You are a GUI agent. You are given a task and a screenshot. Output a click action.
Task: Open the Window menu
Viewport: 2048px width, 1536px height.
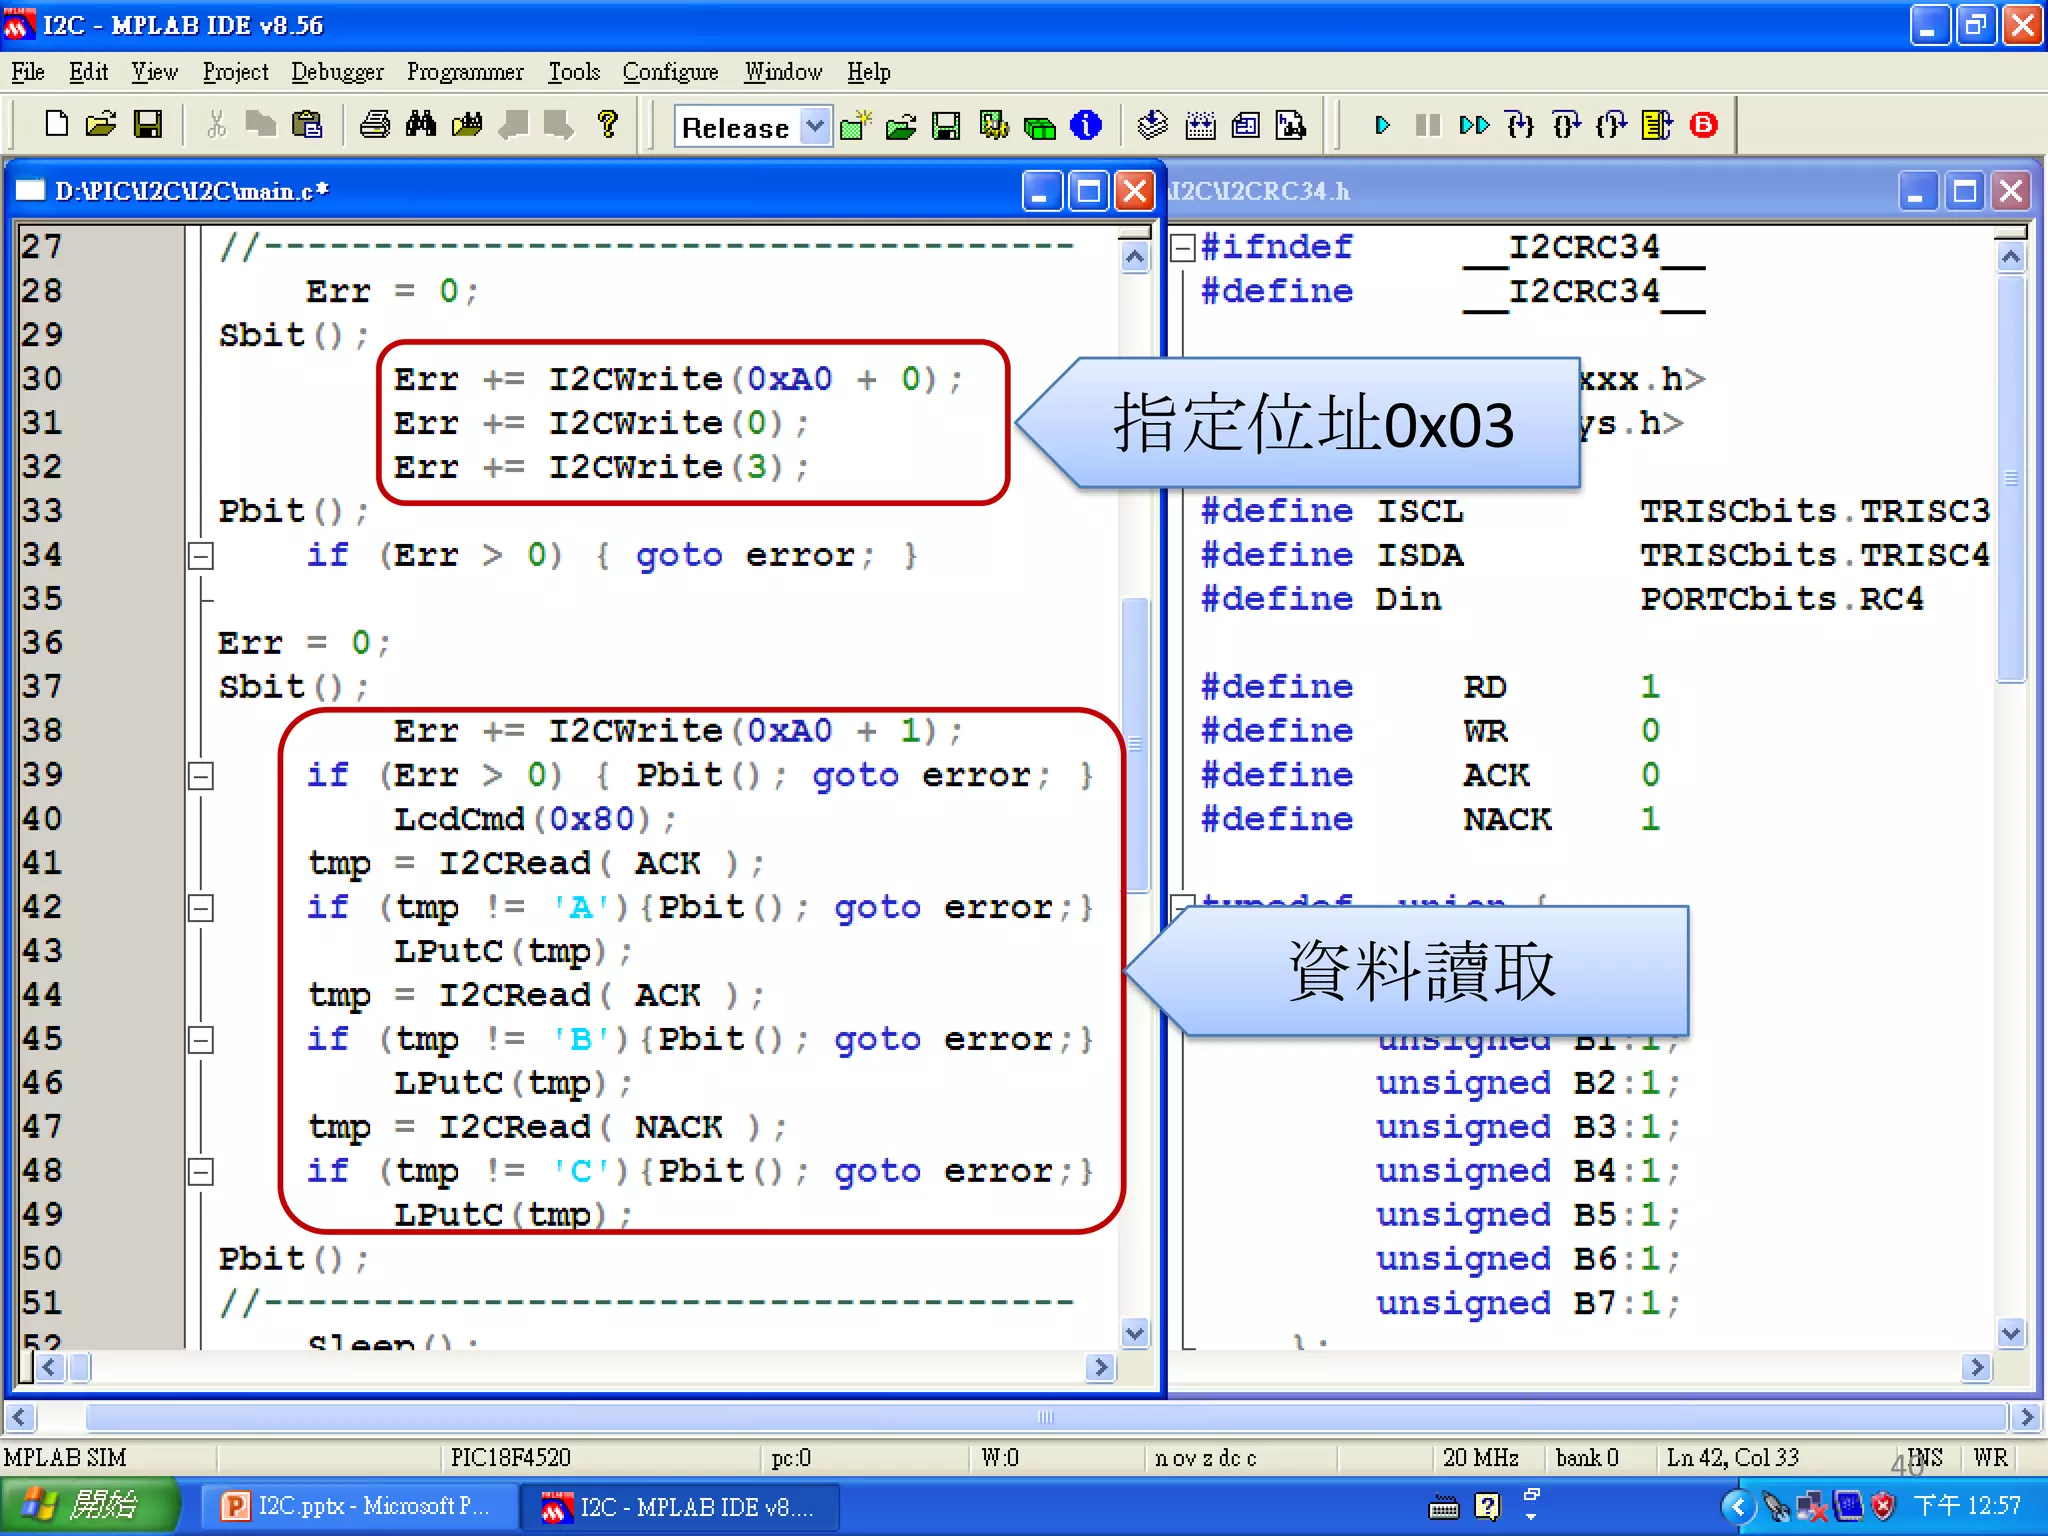(x=783, y=73)
